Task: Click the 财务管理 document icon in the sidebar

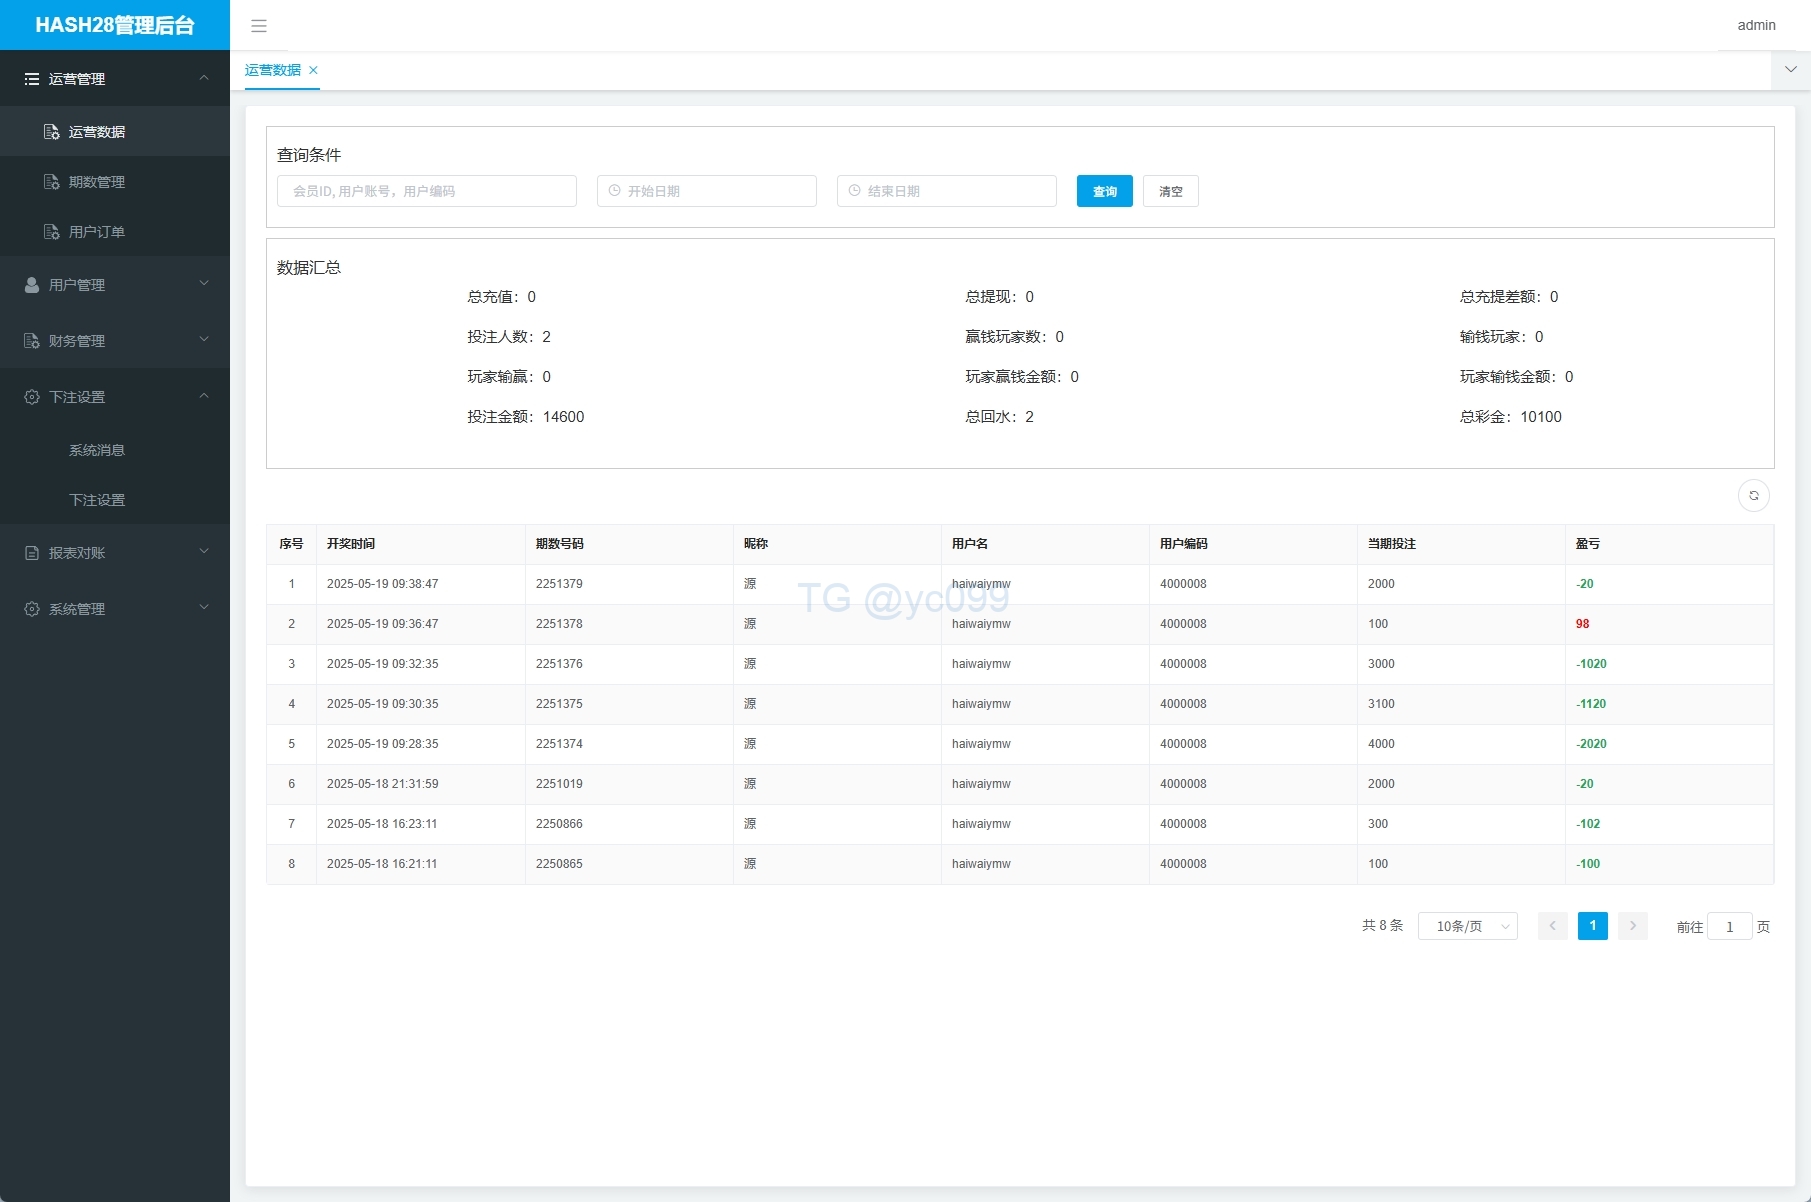Action: tap(32, 341)
